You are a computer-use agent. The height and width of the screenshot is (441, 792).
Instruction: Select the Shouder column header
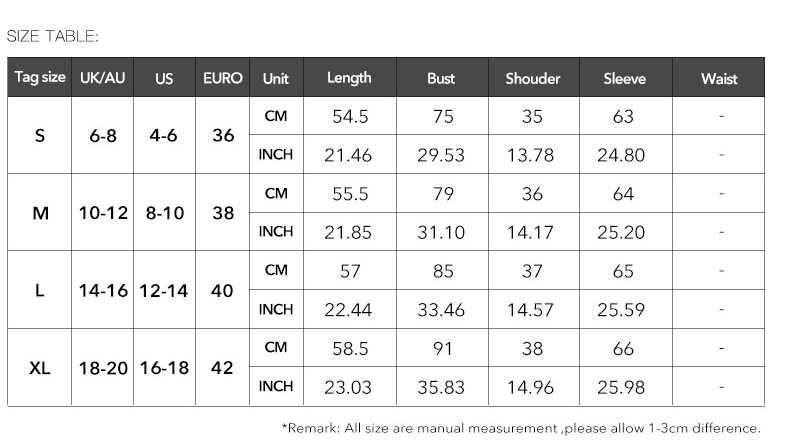[x=532, y=78]
